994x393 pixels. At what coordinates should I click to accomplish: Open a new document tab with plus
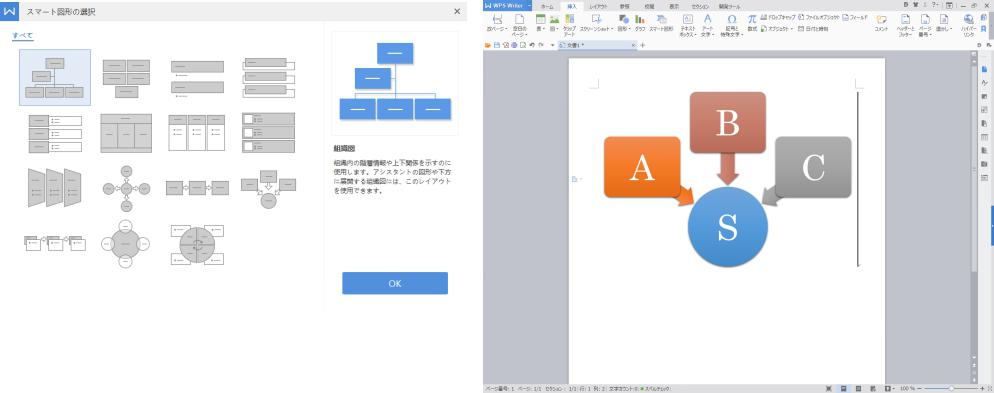tap(642, 45)
